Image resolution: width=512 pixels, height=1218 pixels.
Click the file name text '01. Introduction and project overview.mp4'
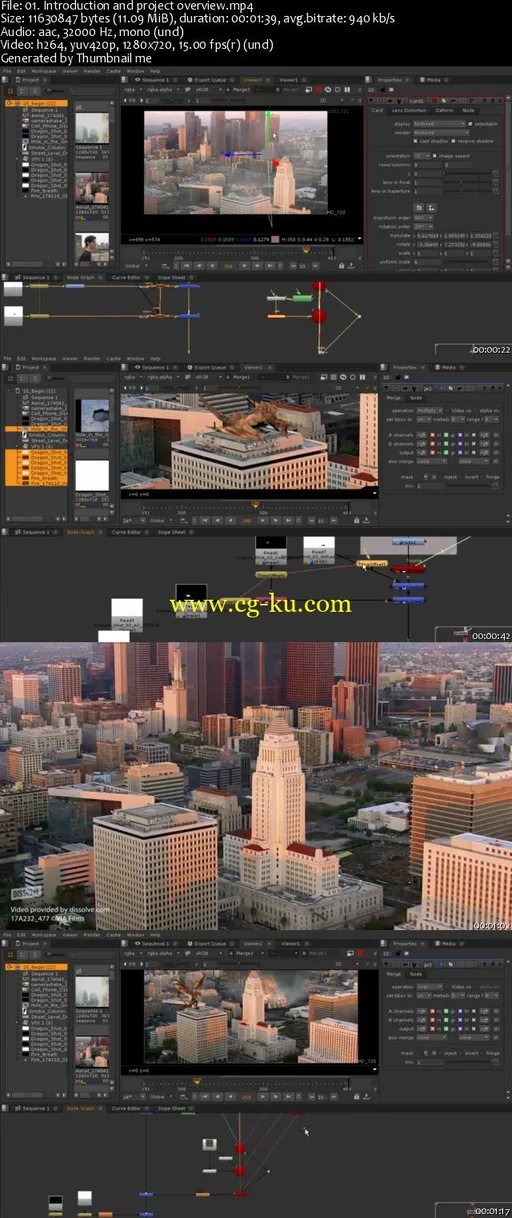tap(125, 6)
